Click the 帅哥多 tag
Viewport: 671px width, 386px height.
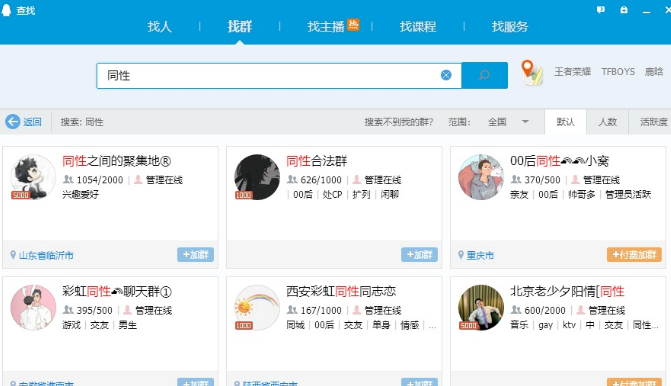pyautogui.click(x=582, y=194)
